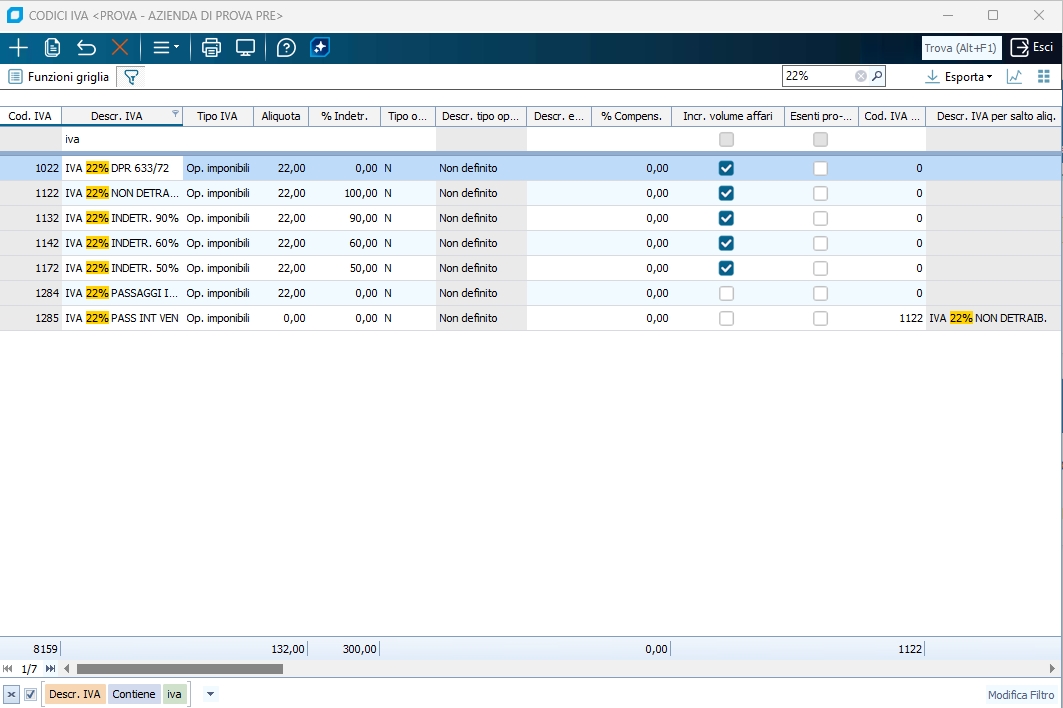The image size is (1063, 708).
Task: Enable Incr. volume affari for code 1284
Action: pyautogui.click(x=726, y=293)
